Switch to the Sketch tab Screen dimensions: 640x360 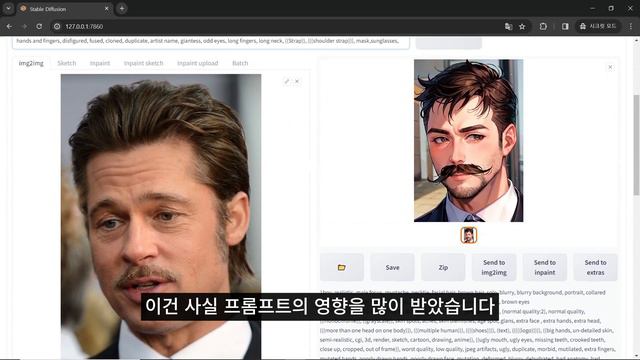pos(67,63)
